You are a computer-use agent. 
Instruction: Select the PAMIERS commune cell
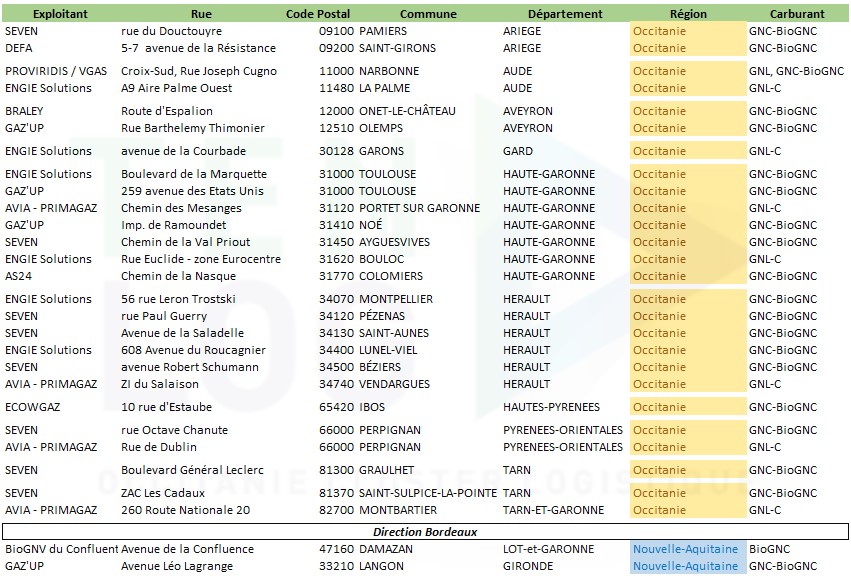click(383, 31)
